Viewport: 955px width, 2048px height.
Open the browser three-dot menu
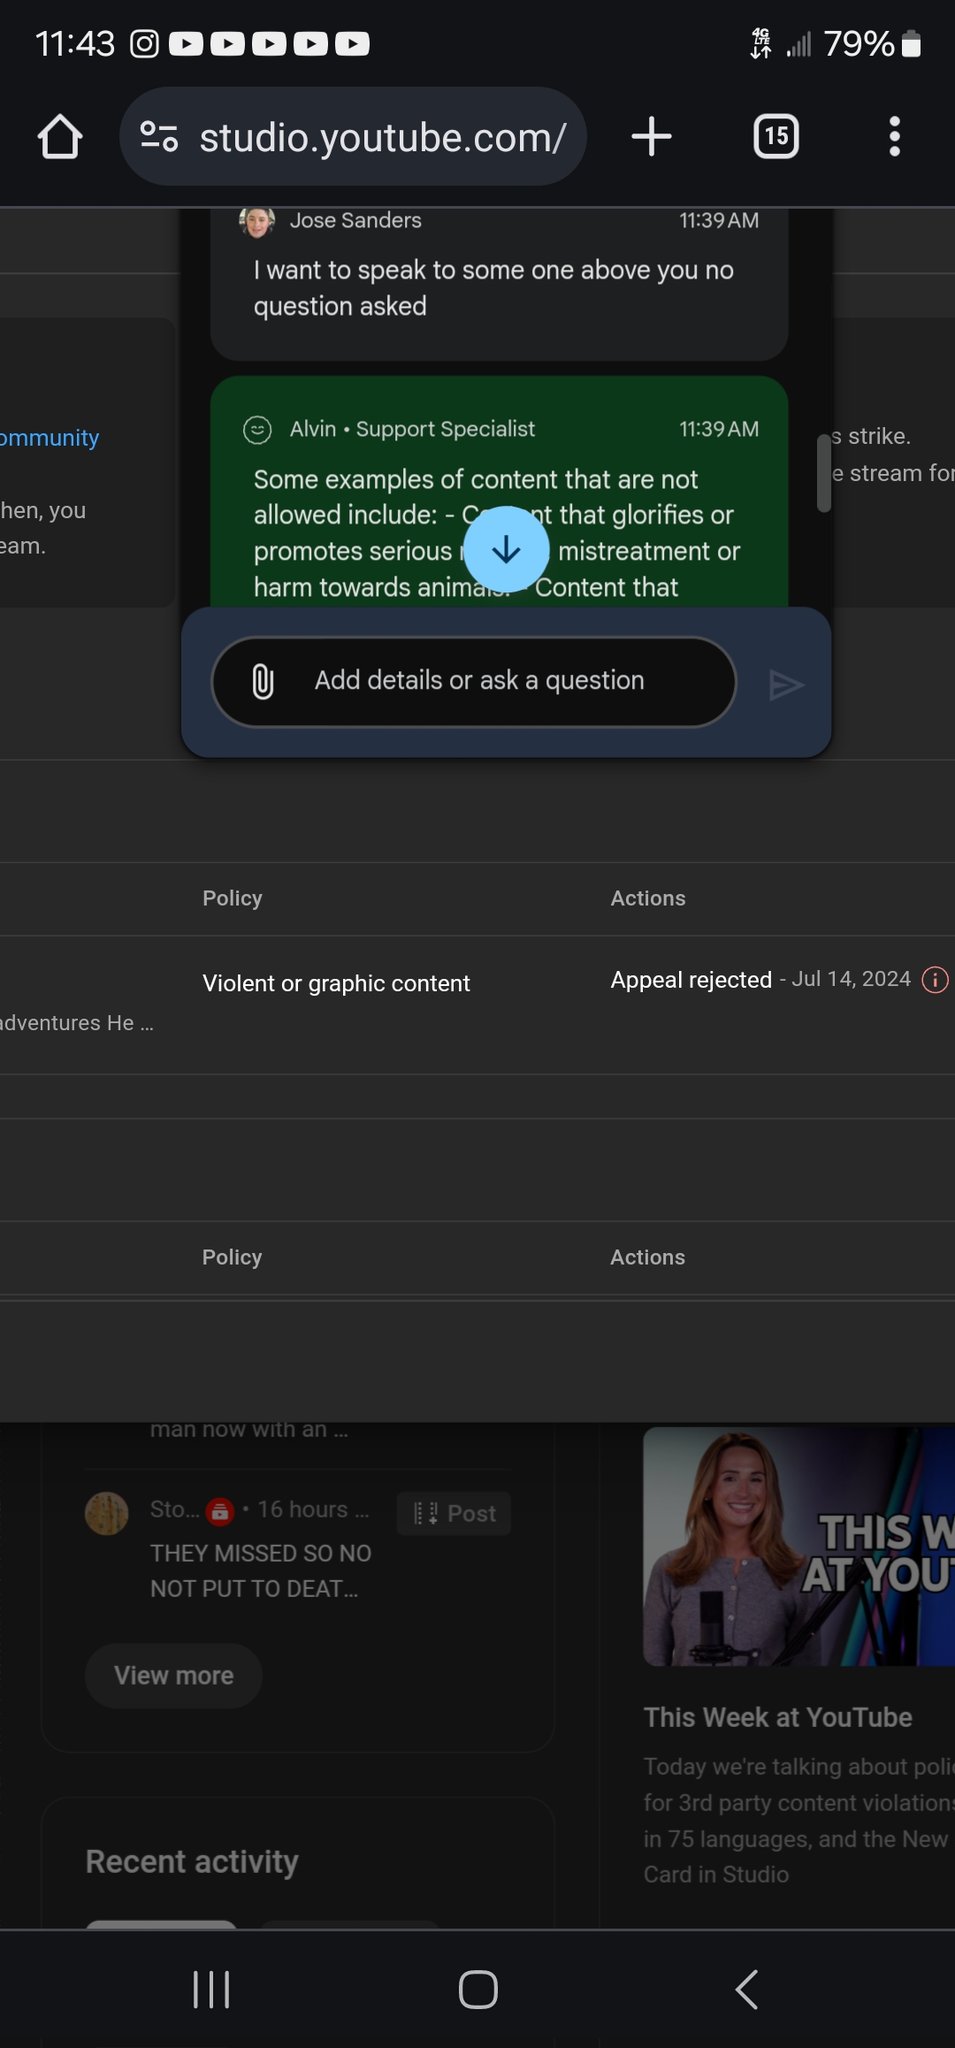pyautogui.click(x=895, y=136)
